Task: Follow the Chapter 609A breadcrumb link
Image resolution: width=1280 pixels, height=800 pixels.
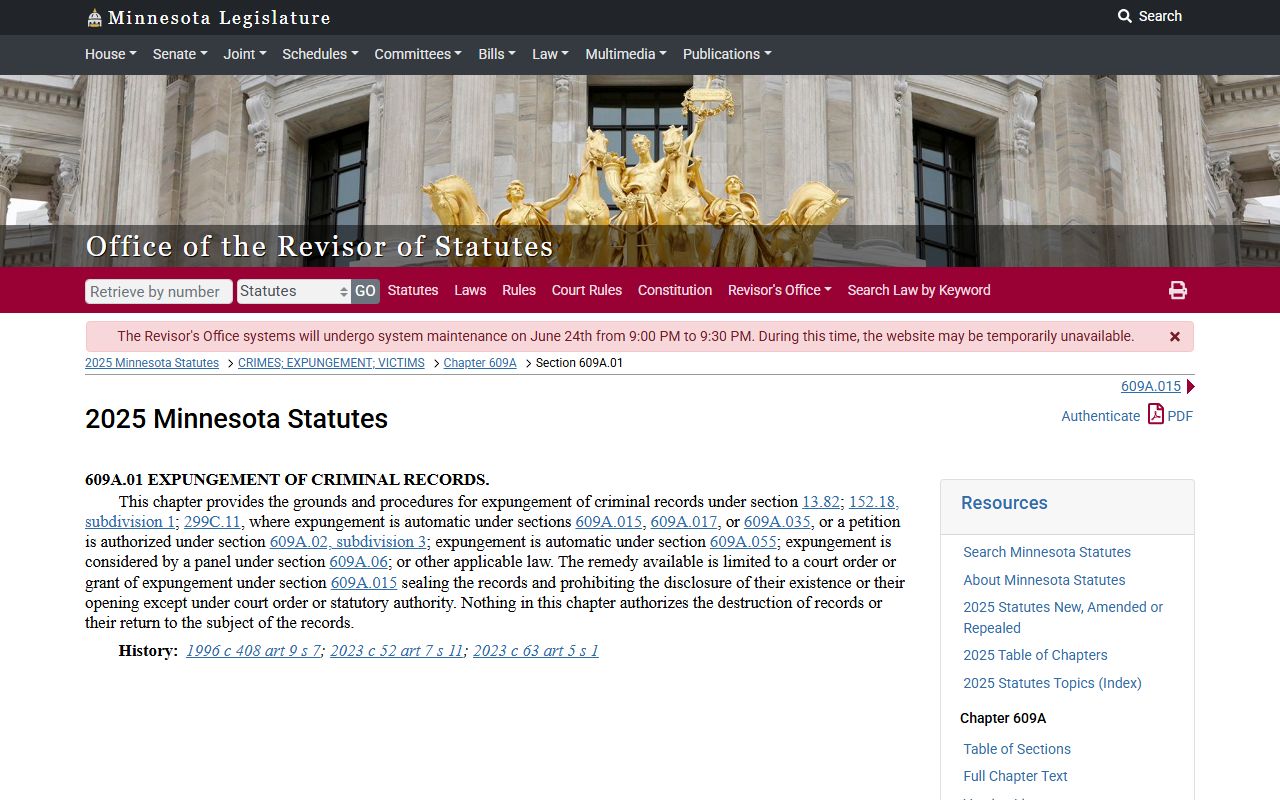Action: click(x=480, y=363)
